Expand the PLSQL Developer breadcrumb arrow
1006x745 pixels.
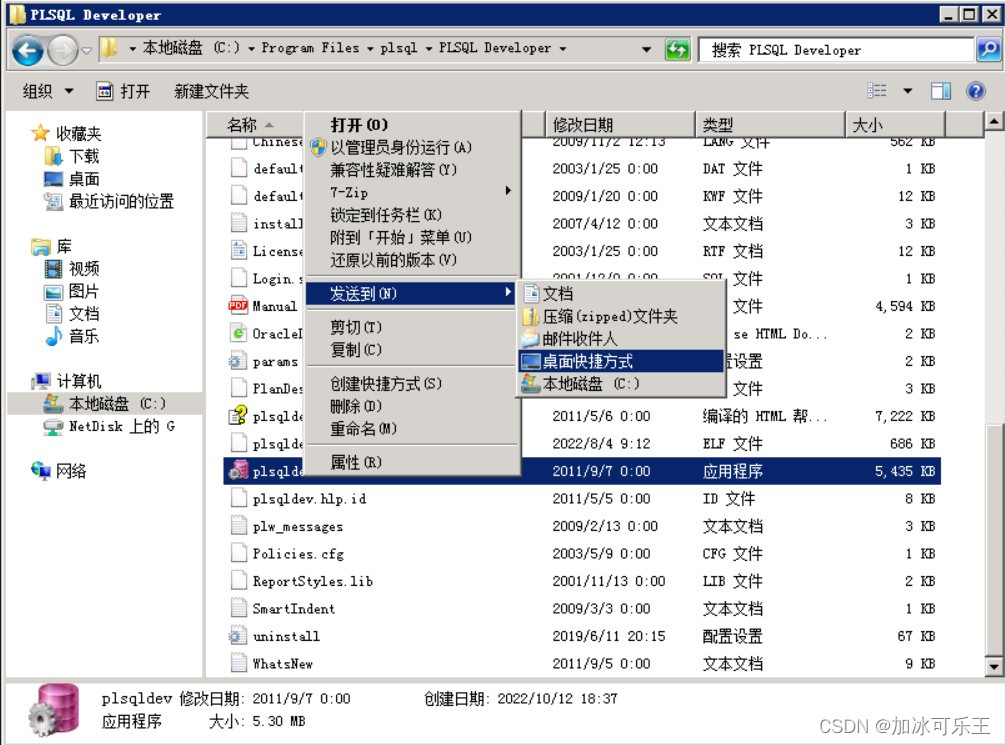click(563, 49)
